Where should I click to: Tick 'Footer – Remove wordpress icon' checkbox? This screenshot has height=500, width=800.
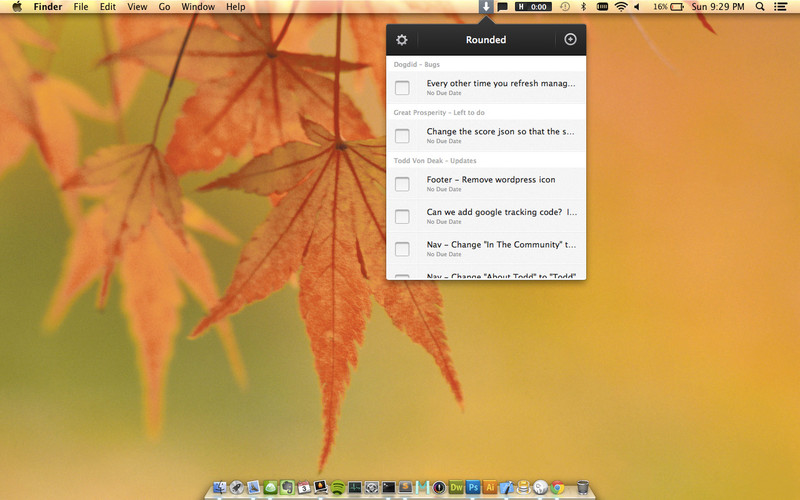[402, 184]
